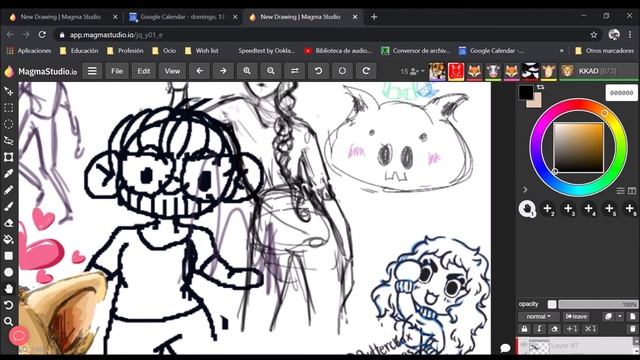The image size is (640, 360).
Task: Click the zoom in toolbar button
Action: pos(247,71)
